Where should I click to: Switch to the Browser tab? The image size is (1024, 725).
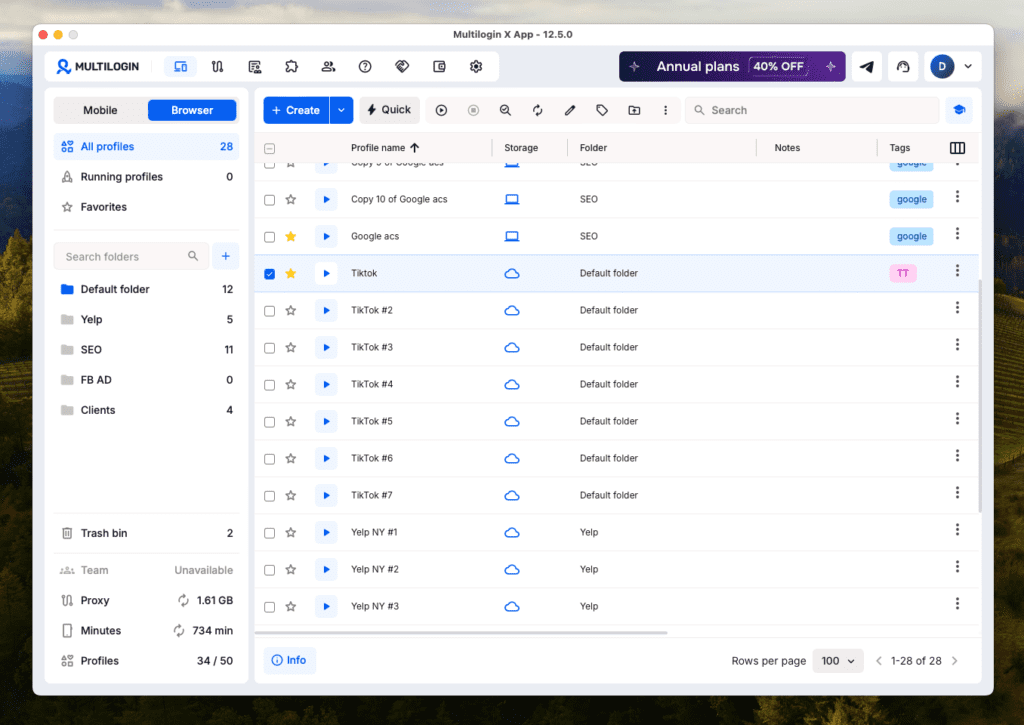tap(192, 110)
